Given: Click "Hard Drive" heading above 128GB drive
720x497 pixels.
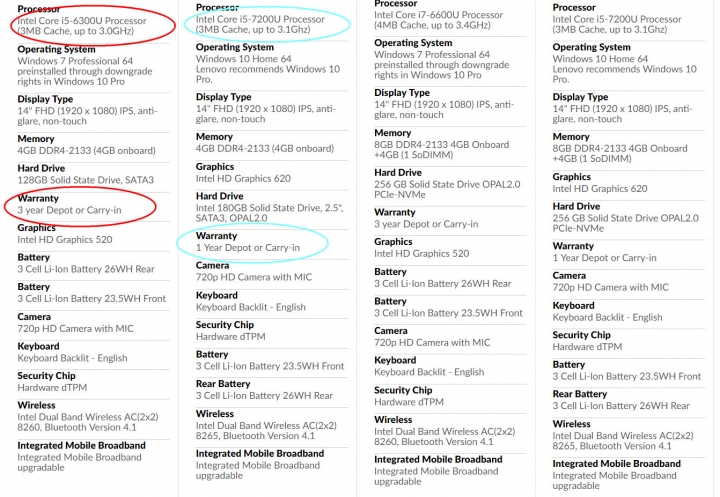Looking at the screenshot, I should click(x=41, y=169).
